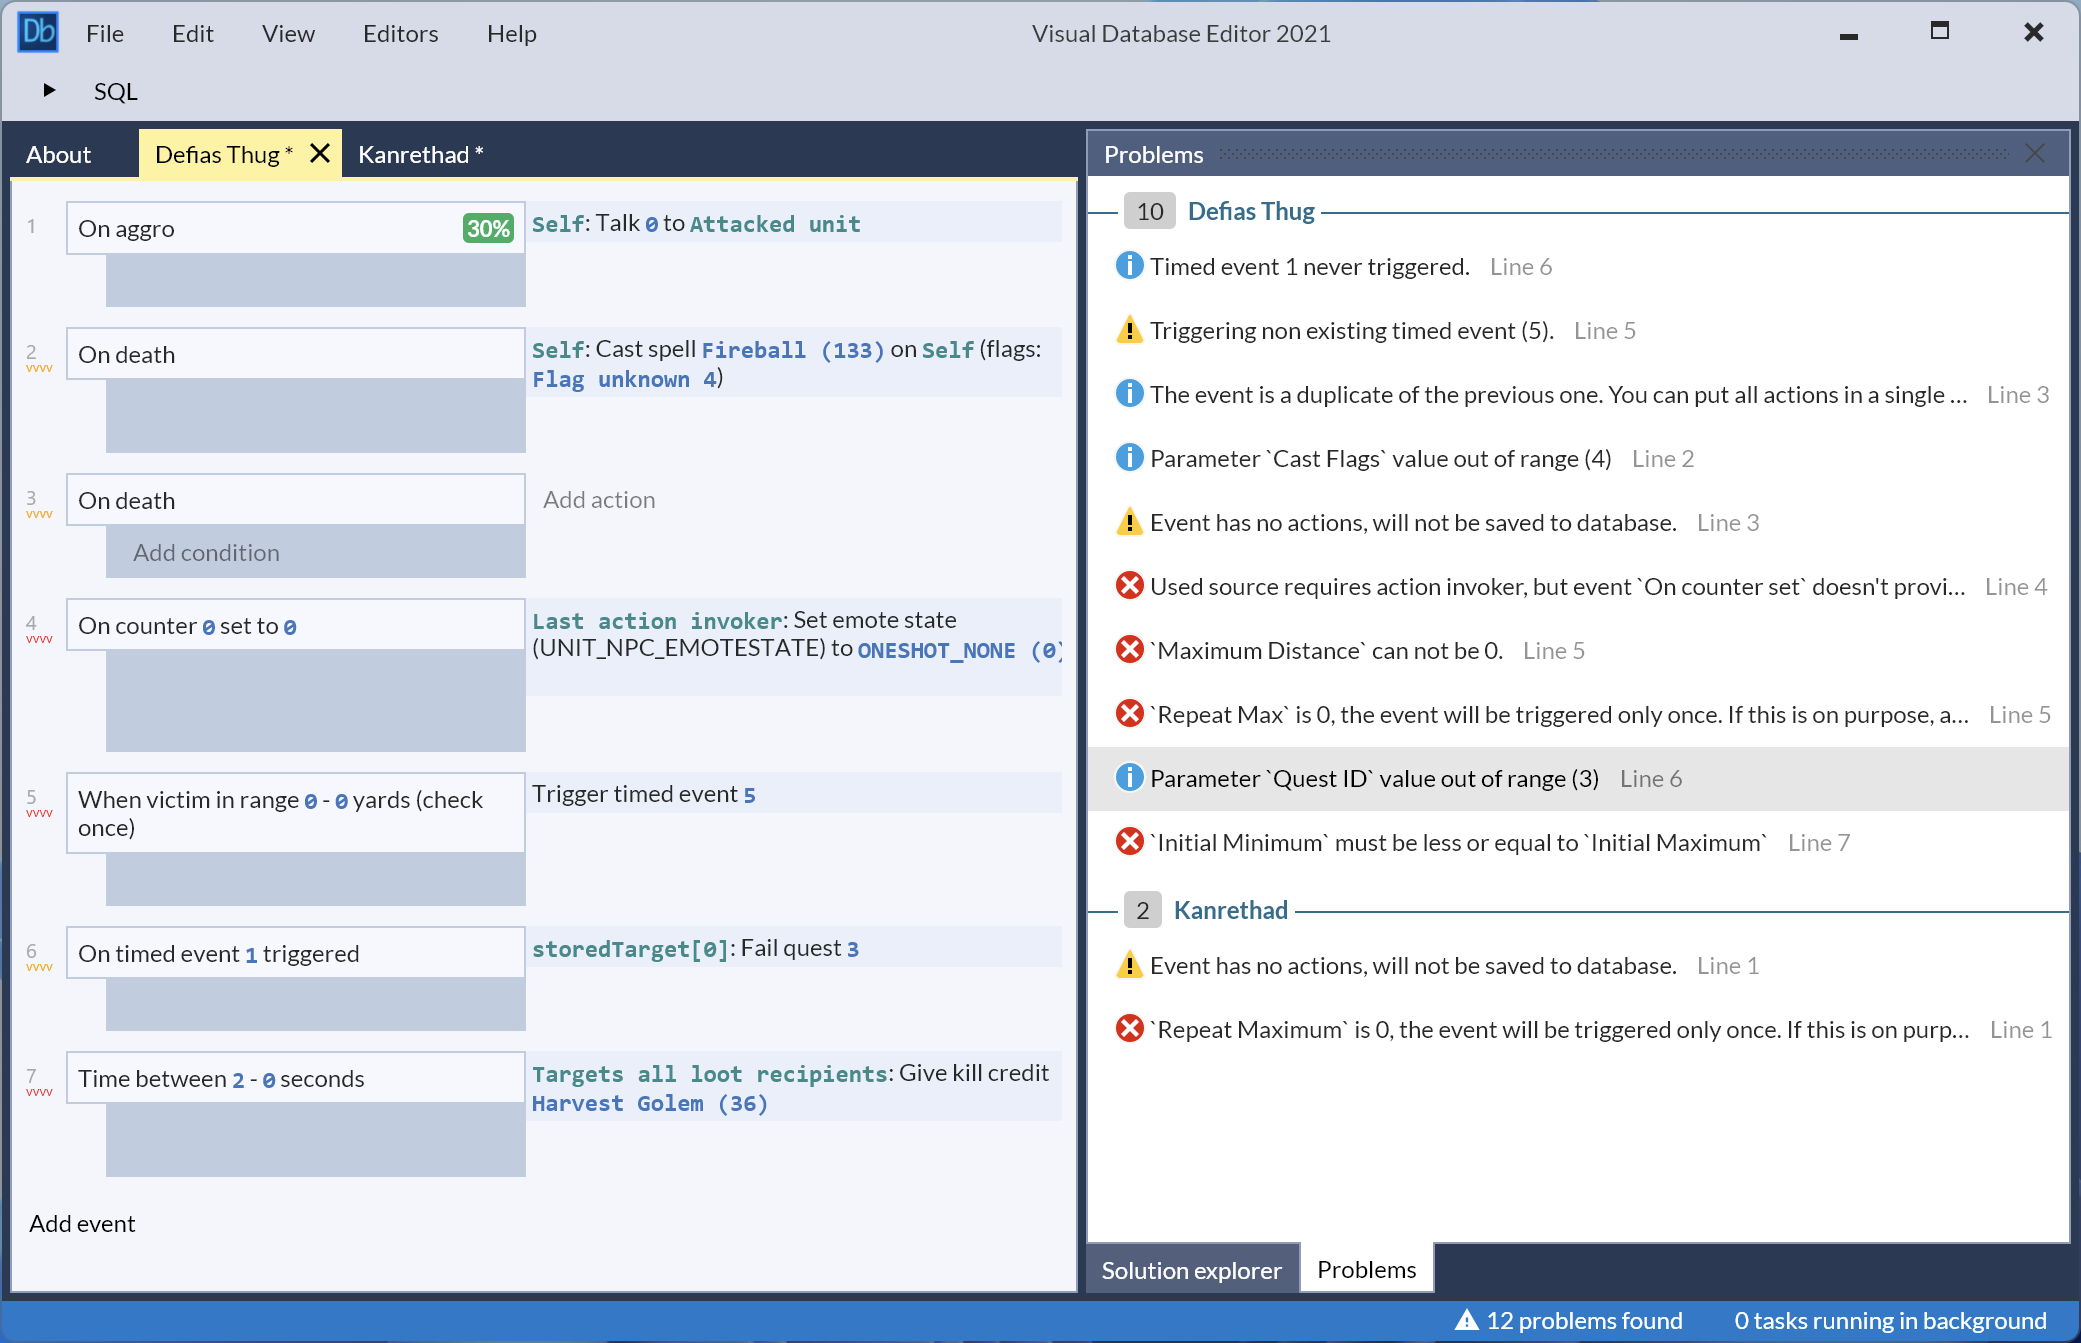This screenshot has width=2081, height=1343.
Task: Click 'Add condition' under the second On death event
Action: coord(205,552)
